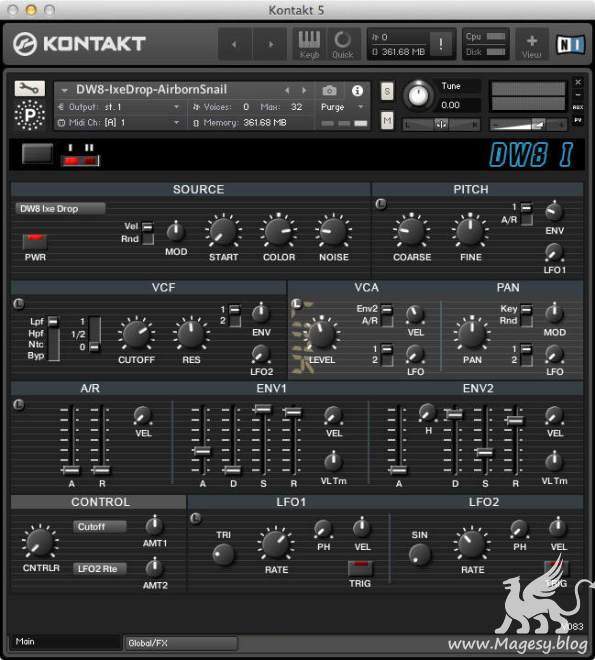The width and height of the screenshot is (595, 660).
Task: Click the pan slider under Tune
Action: click(441, 125)
